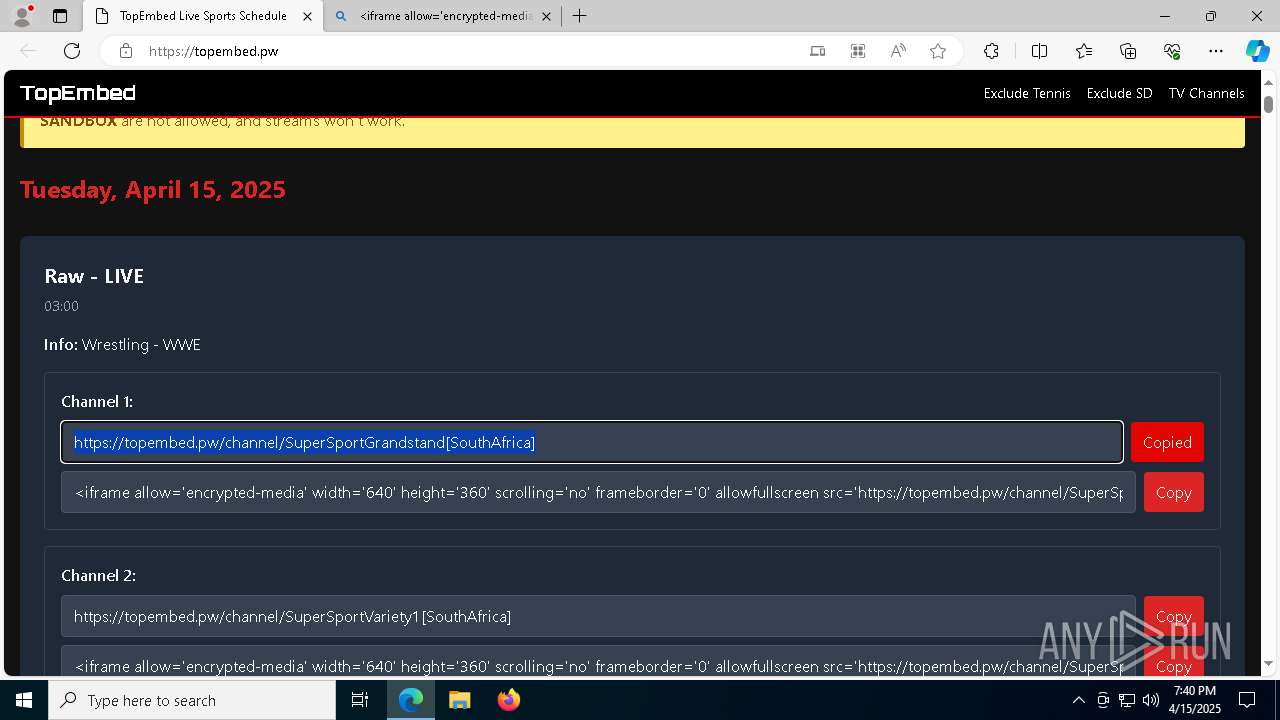Open File Explorer from taskbar
The width and height of the screenshot is (1280, 720).
(x=459, y=700)
